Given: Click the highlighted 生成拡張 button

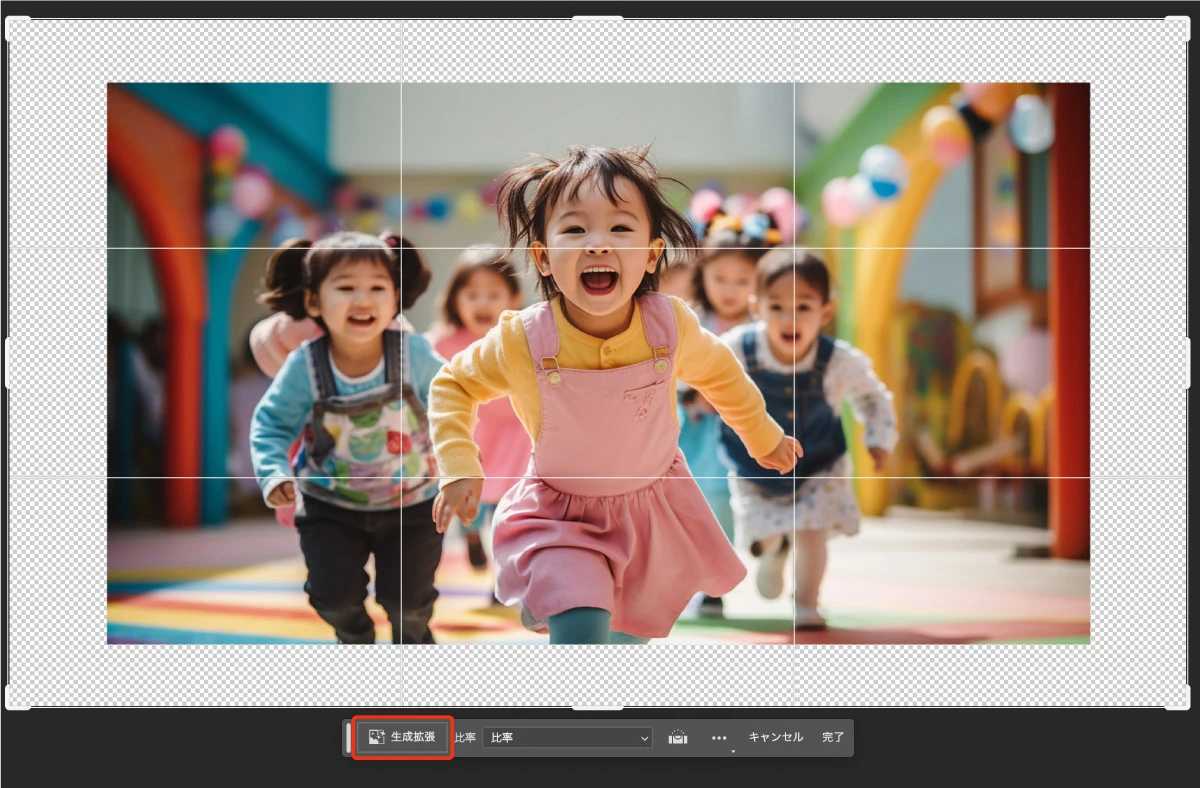Looking at the screenshot, I should [402, 736].
